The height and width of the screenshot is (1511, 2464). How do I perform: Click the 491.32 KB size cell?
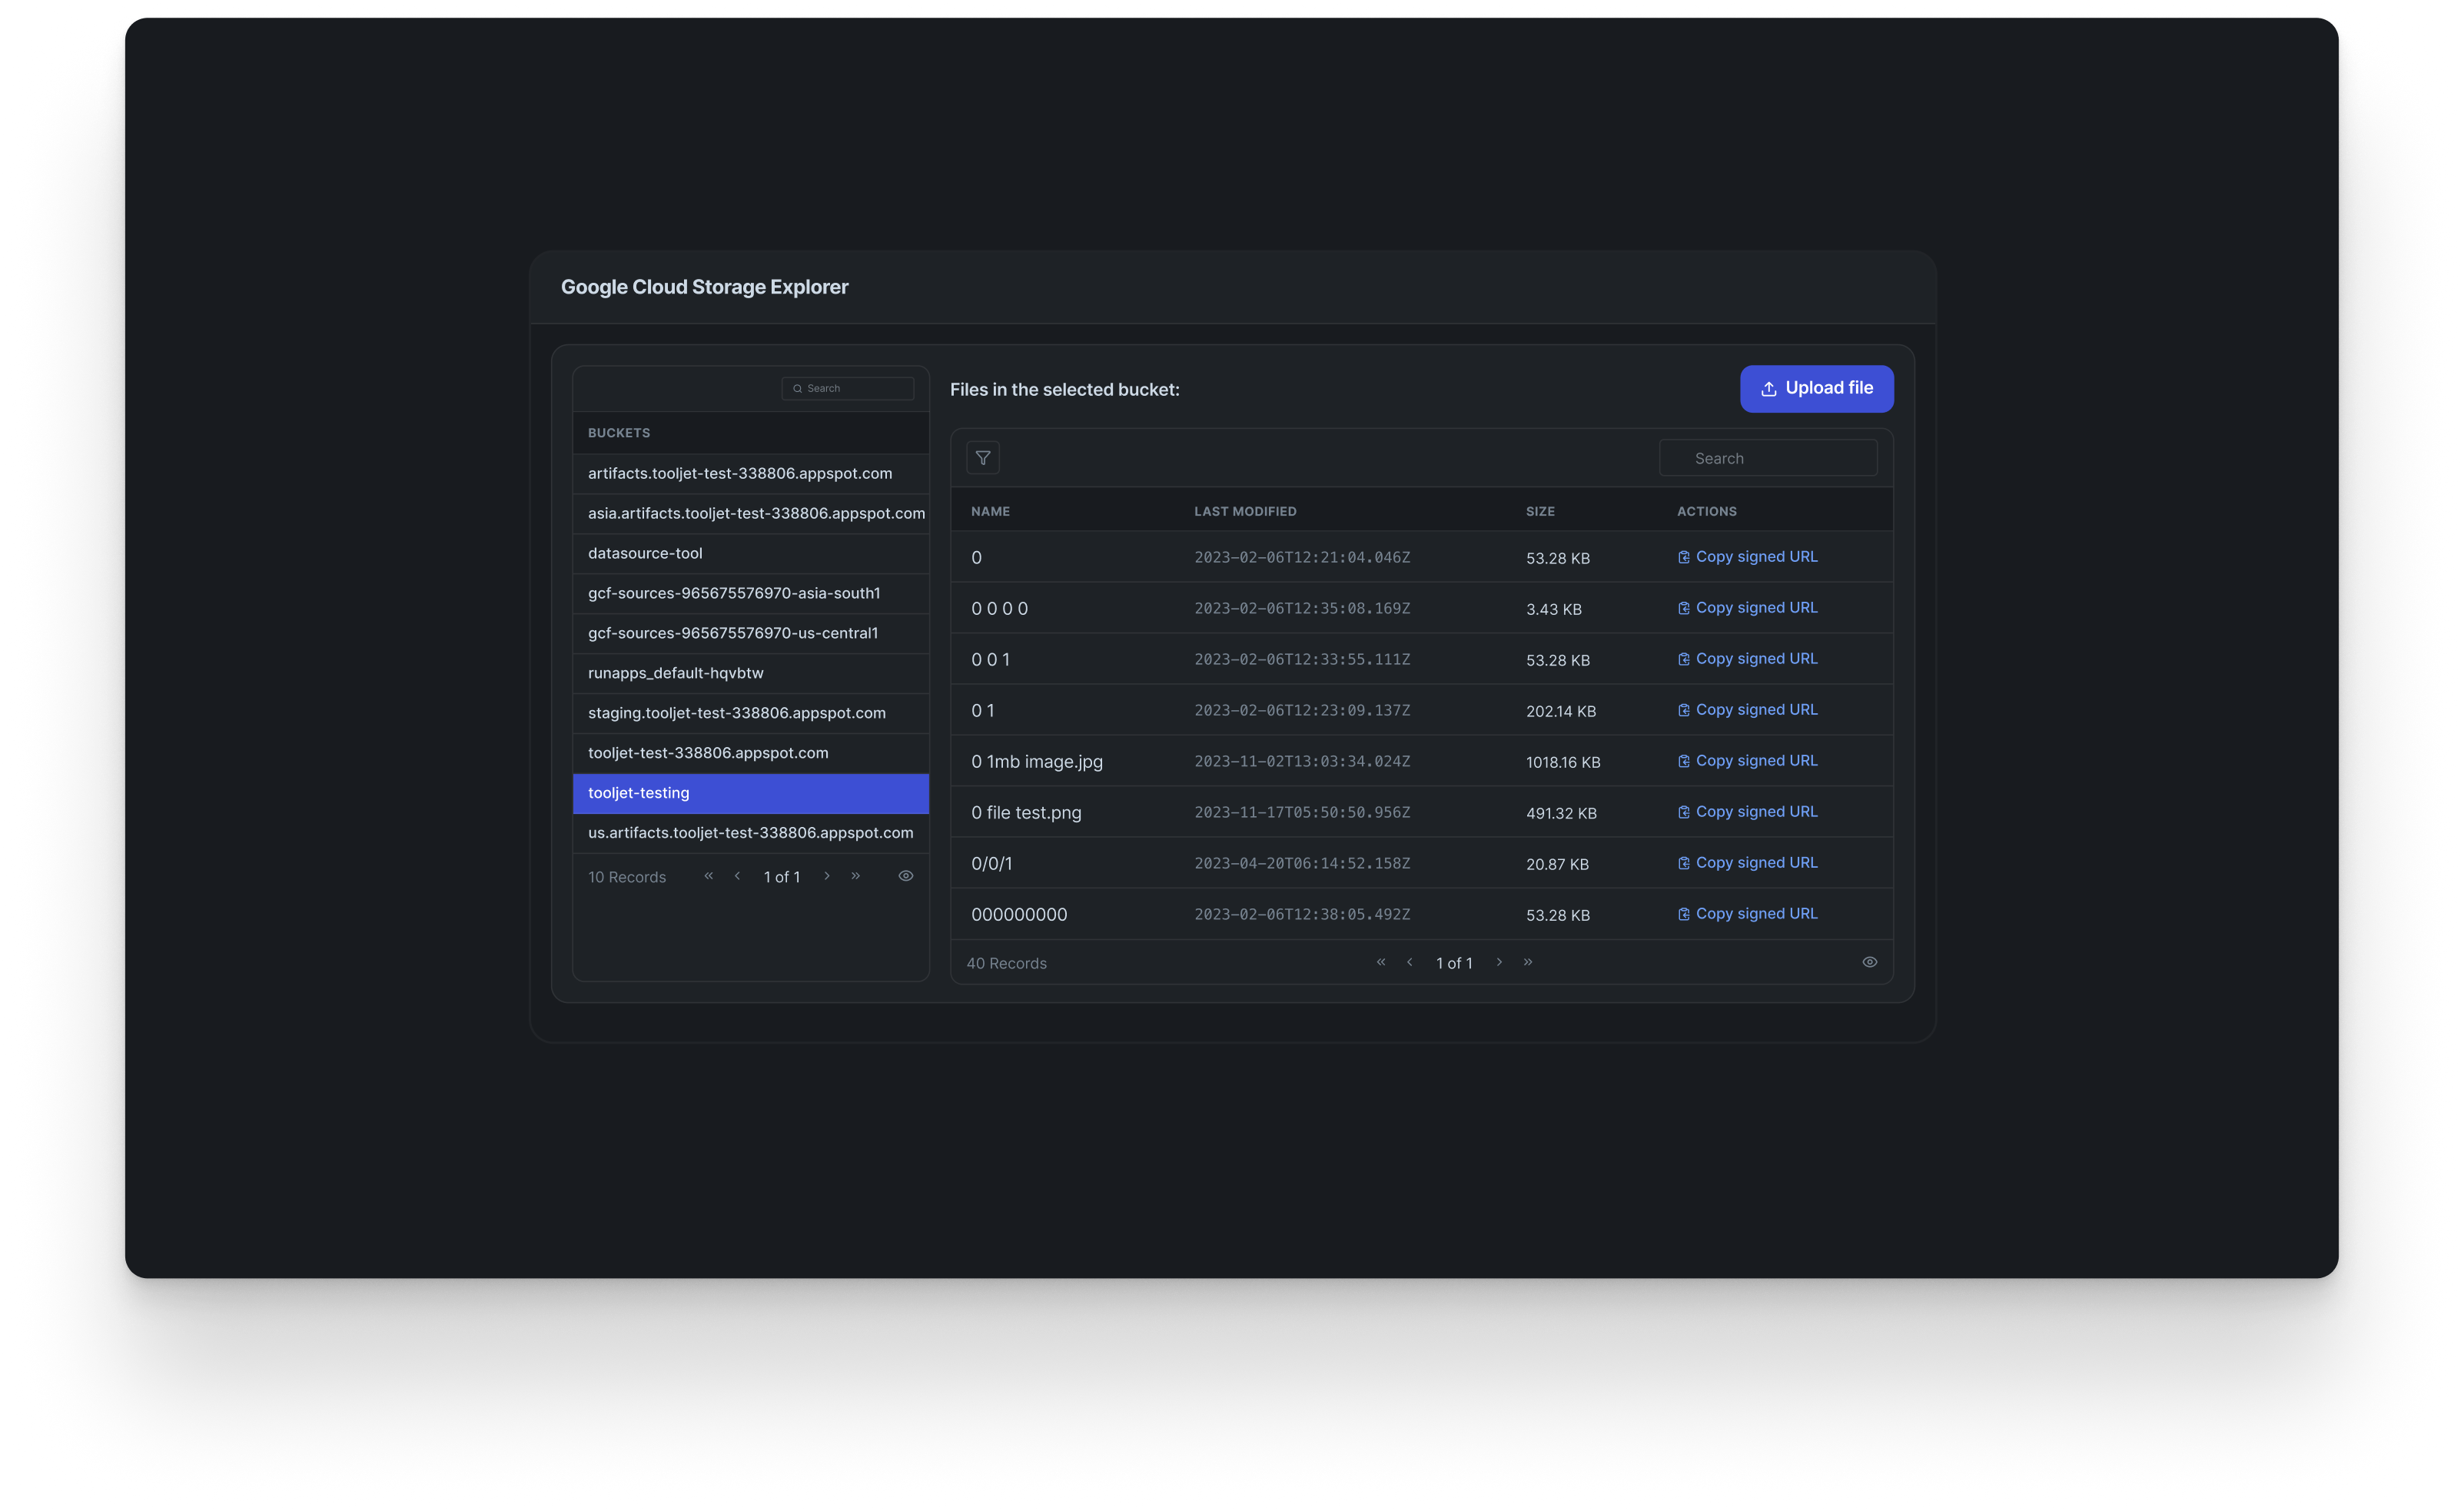(1561, 814)
